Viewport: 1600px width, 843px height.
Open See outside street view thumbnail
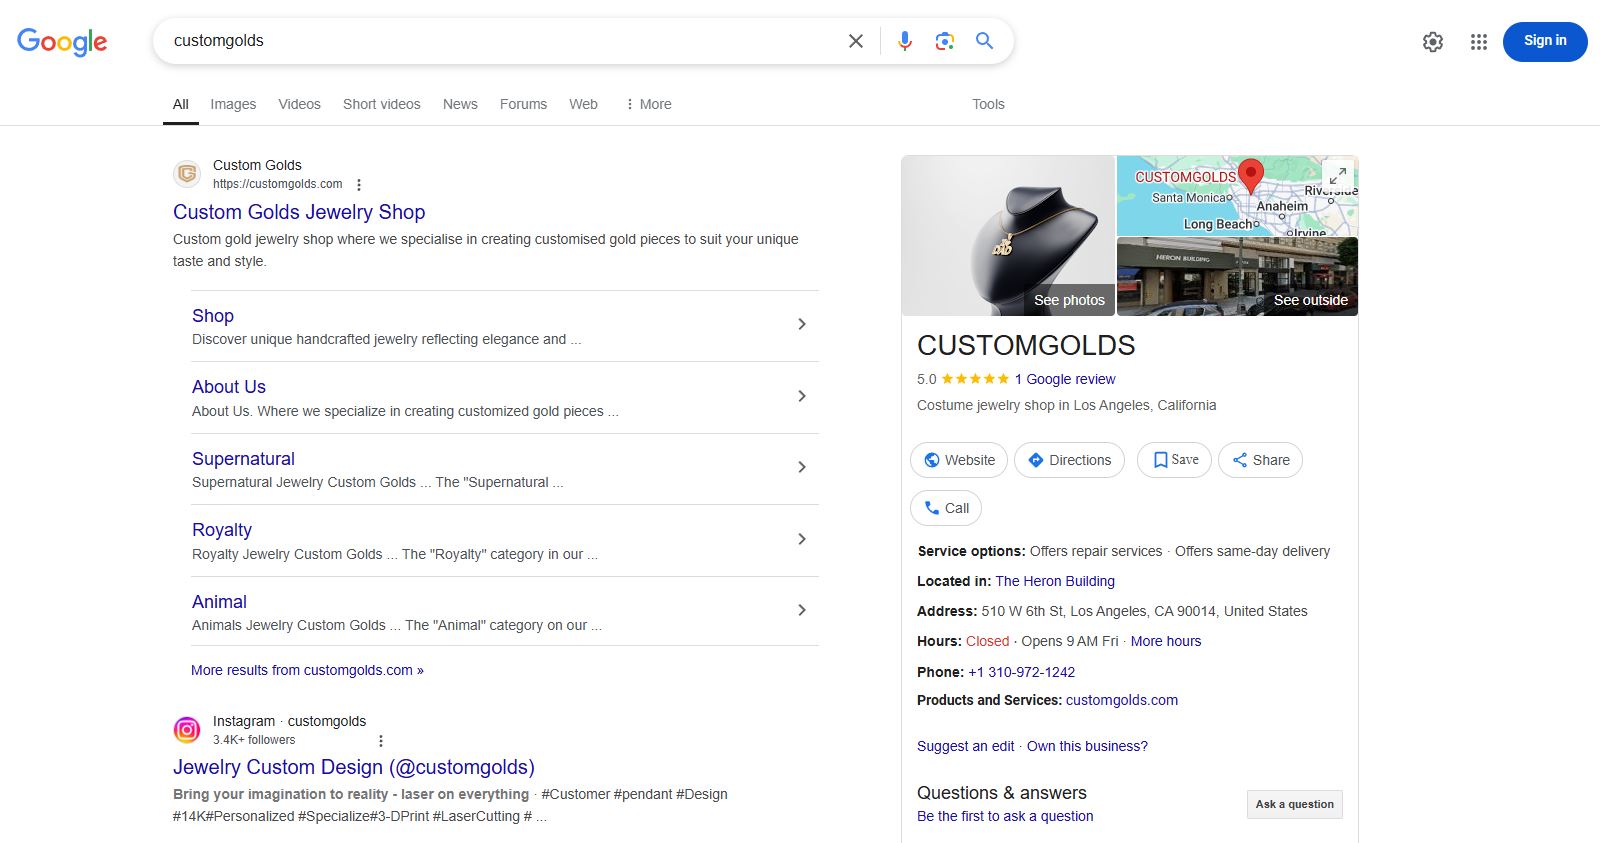pos(1237,277)
